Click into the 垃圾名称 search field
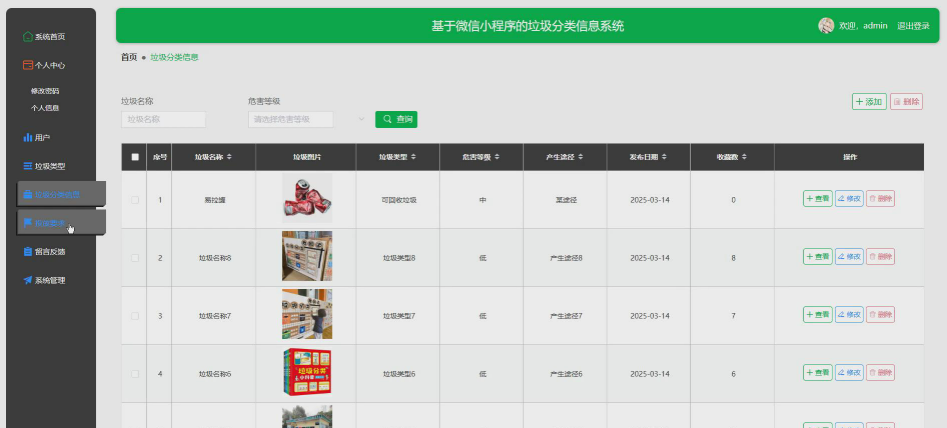 coord(164,120)
